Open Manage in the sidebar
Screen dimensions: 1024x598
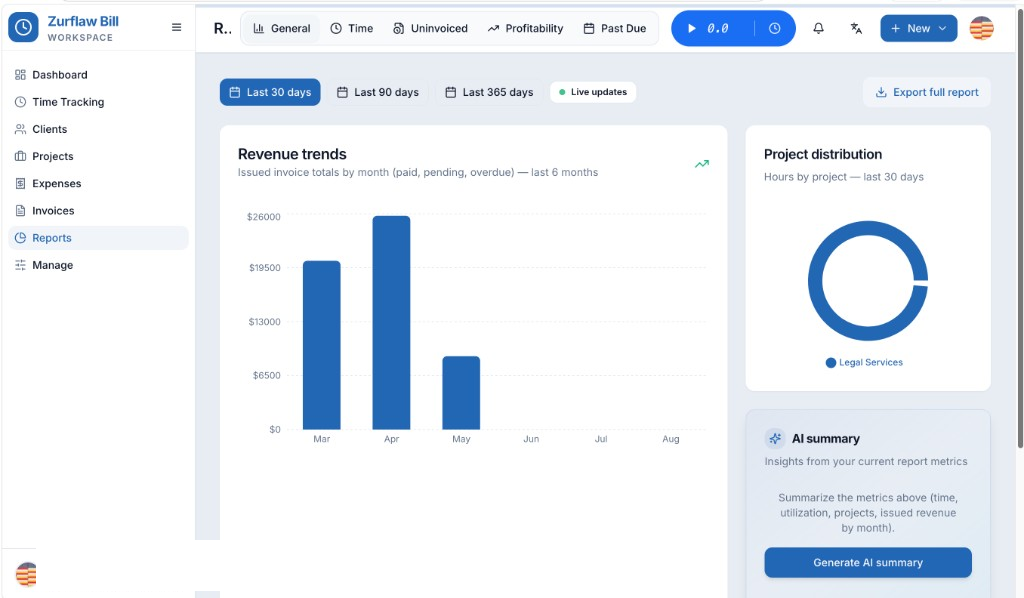tap(98, 265)
